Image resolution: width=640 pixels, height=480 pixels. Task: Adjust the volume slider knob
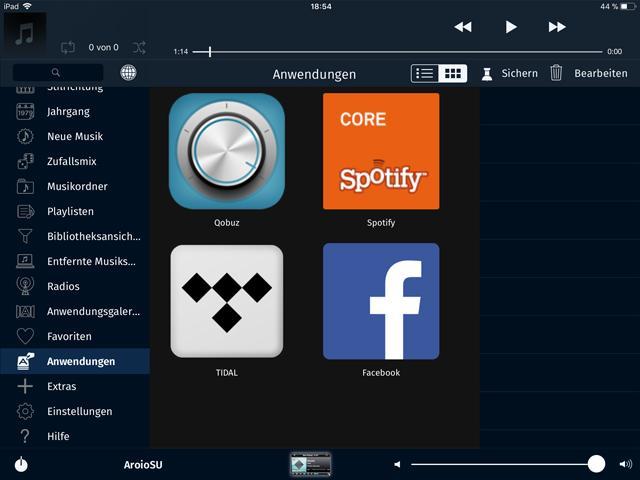pos(596,464)
